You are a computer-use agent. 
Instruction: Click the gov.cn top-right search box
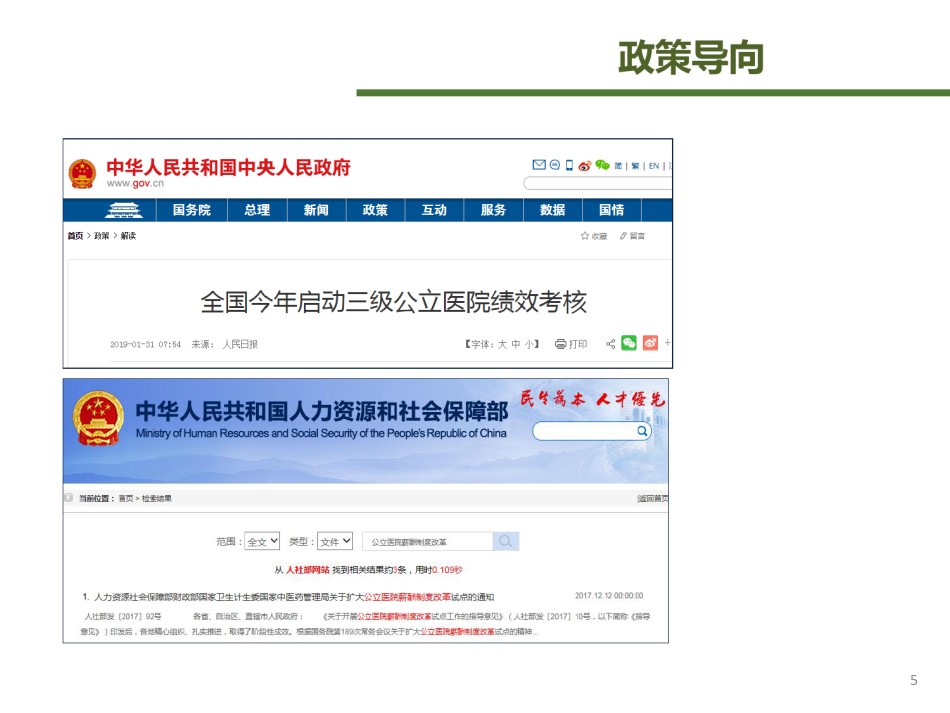click(597, 183)
